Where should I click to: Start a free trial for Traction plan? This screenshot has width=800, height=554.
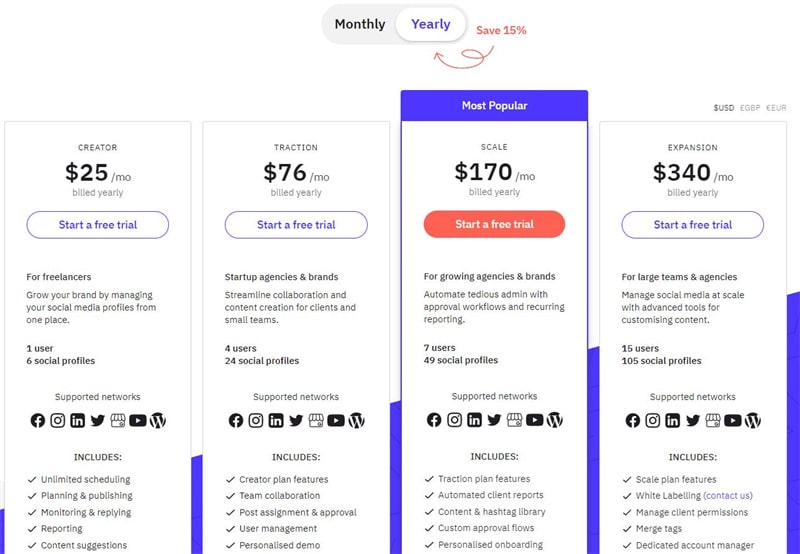pos(296,225)
